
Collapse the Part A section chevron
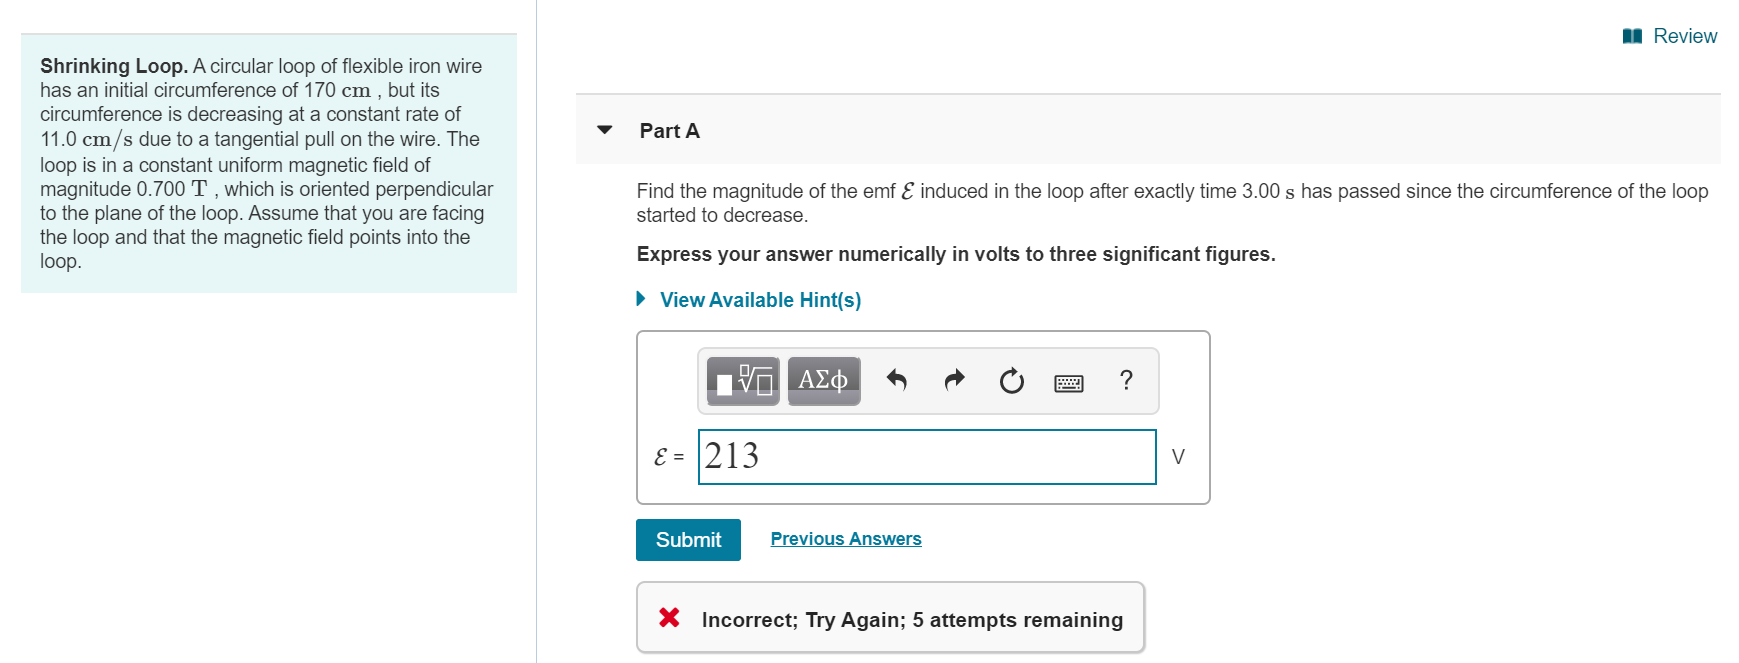[604, 131]
